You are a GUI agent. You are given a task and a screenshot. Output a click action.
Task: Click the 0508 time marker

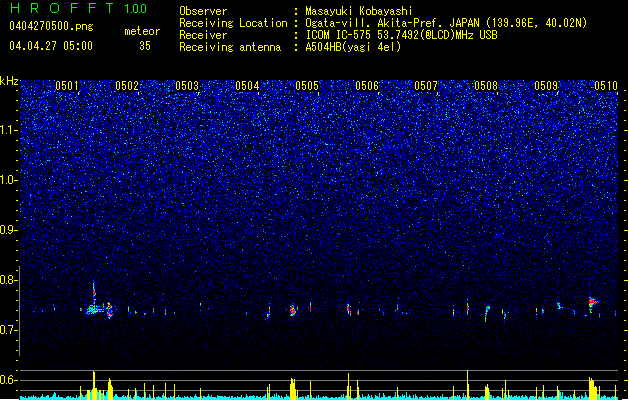coord(486,86)
